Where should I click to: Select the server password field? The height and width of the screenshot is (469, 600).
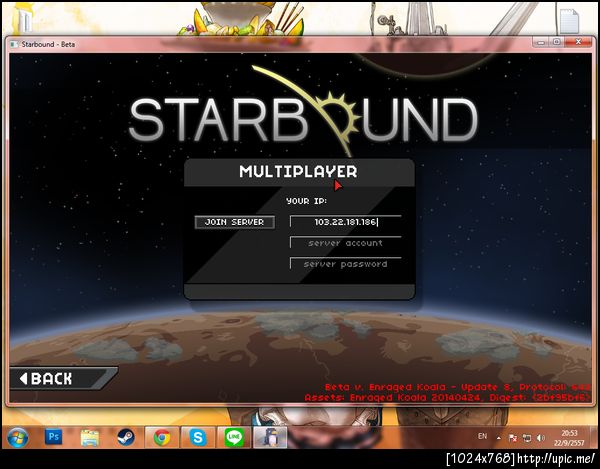pyautogui.click(x=346, y=264)
